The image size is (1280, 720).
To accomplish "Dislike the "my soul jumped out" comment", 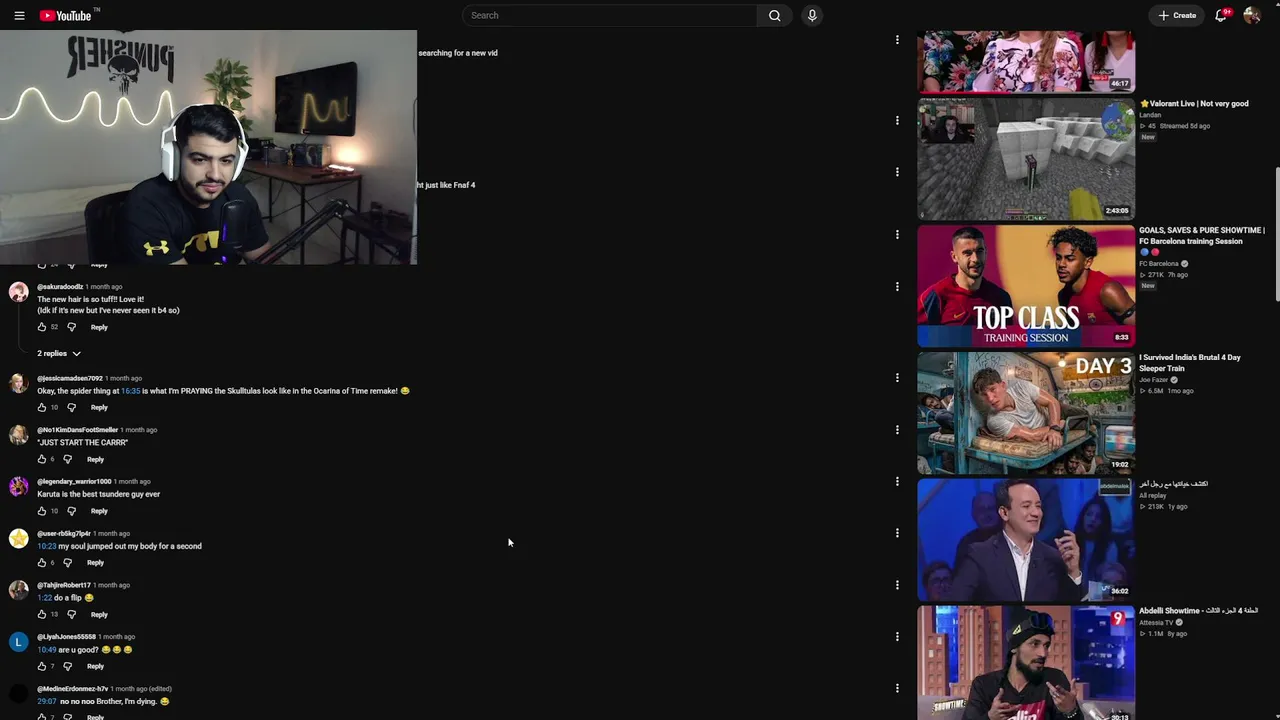I will [x=67, y=563].
